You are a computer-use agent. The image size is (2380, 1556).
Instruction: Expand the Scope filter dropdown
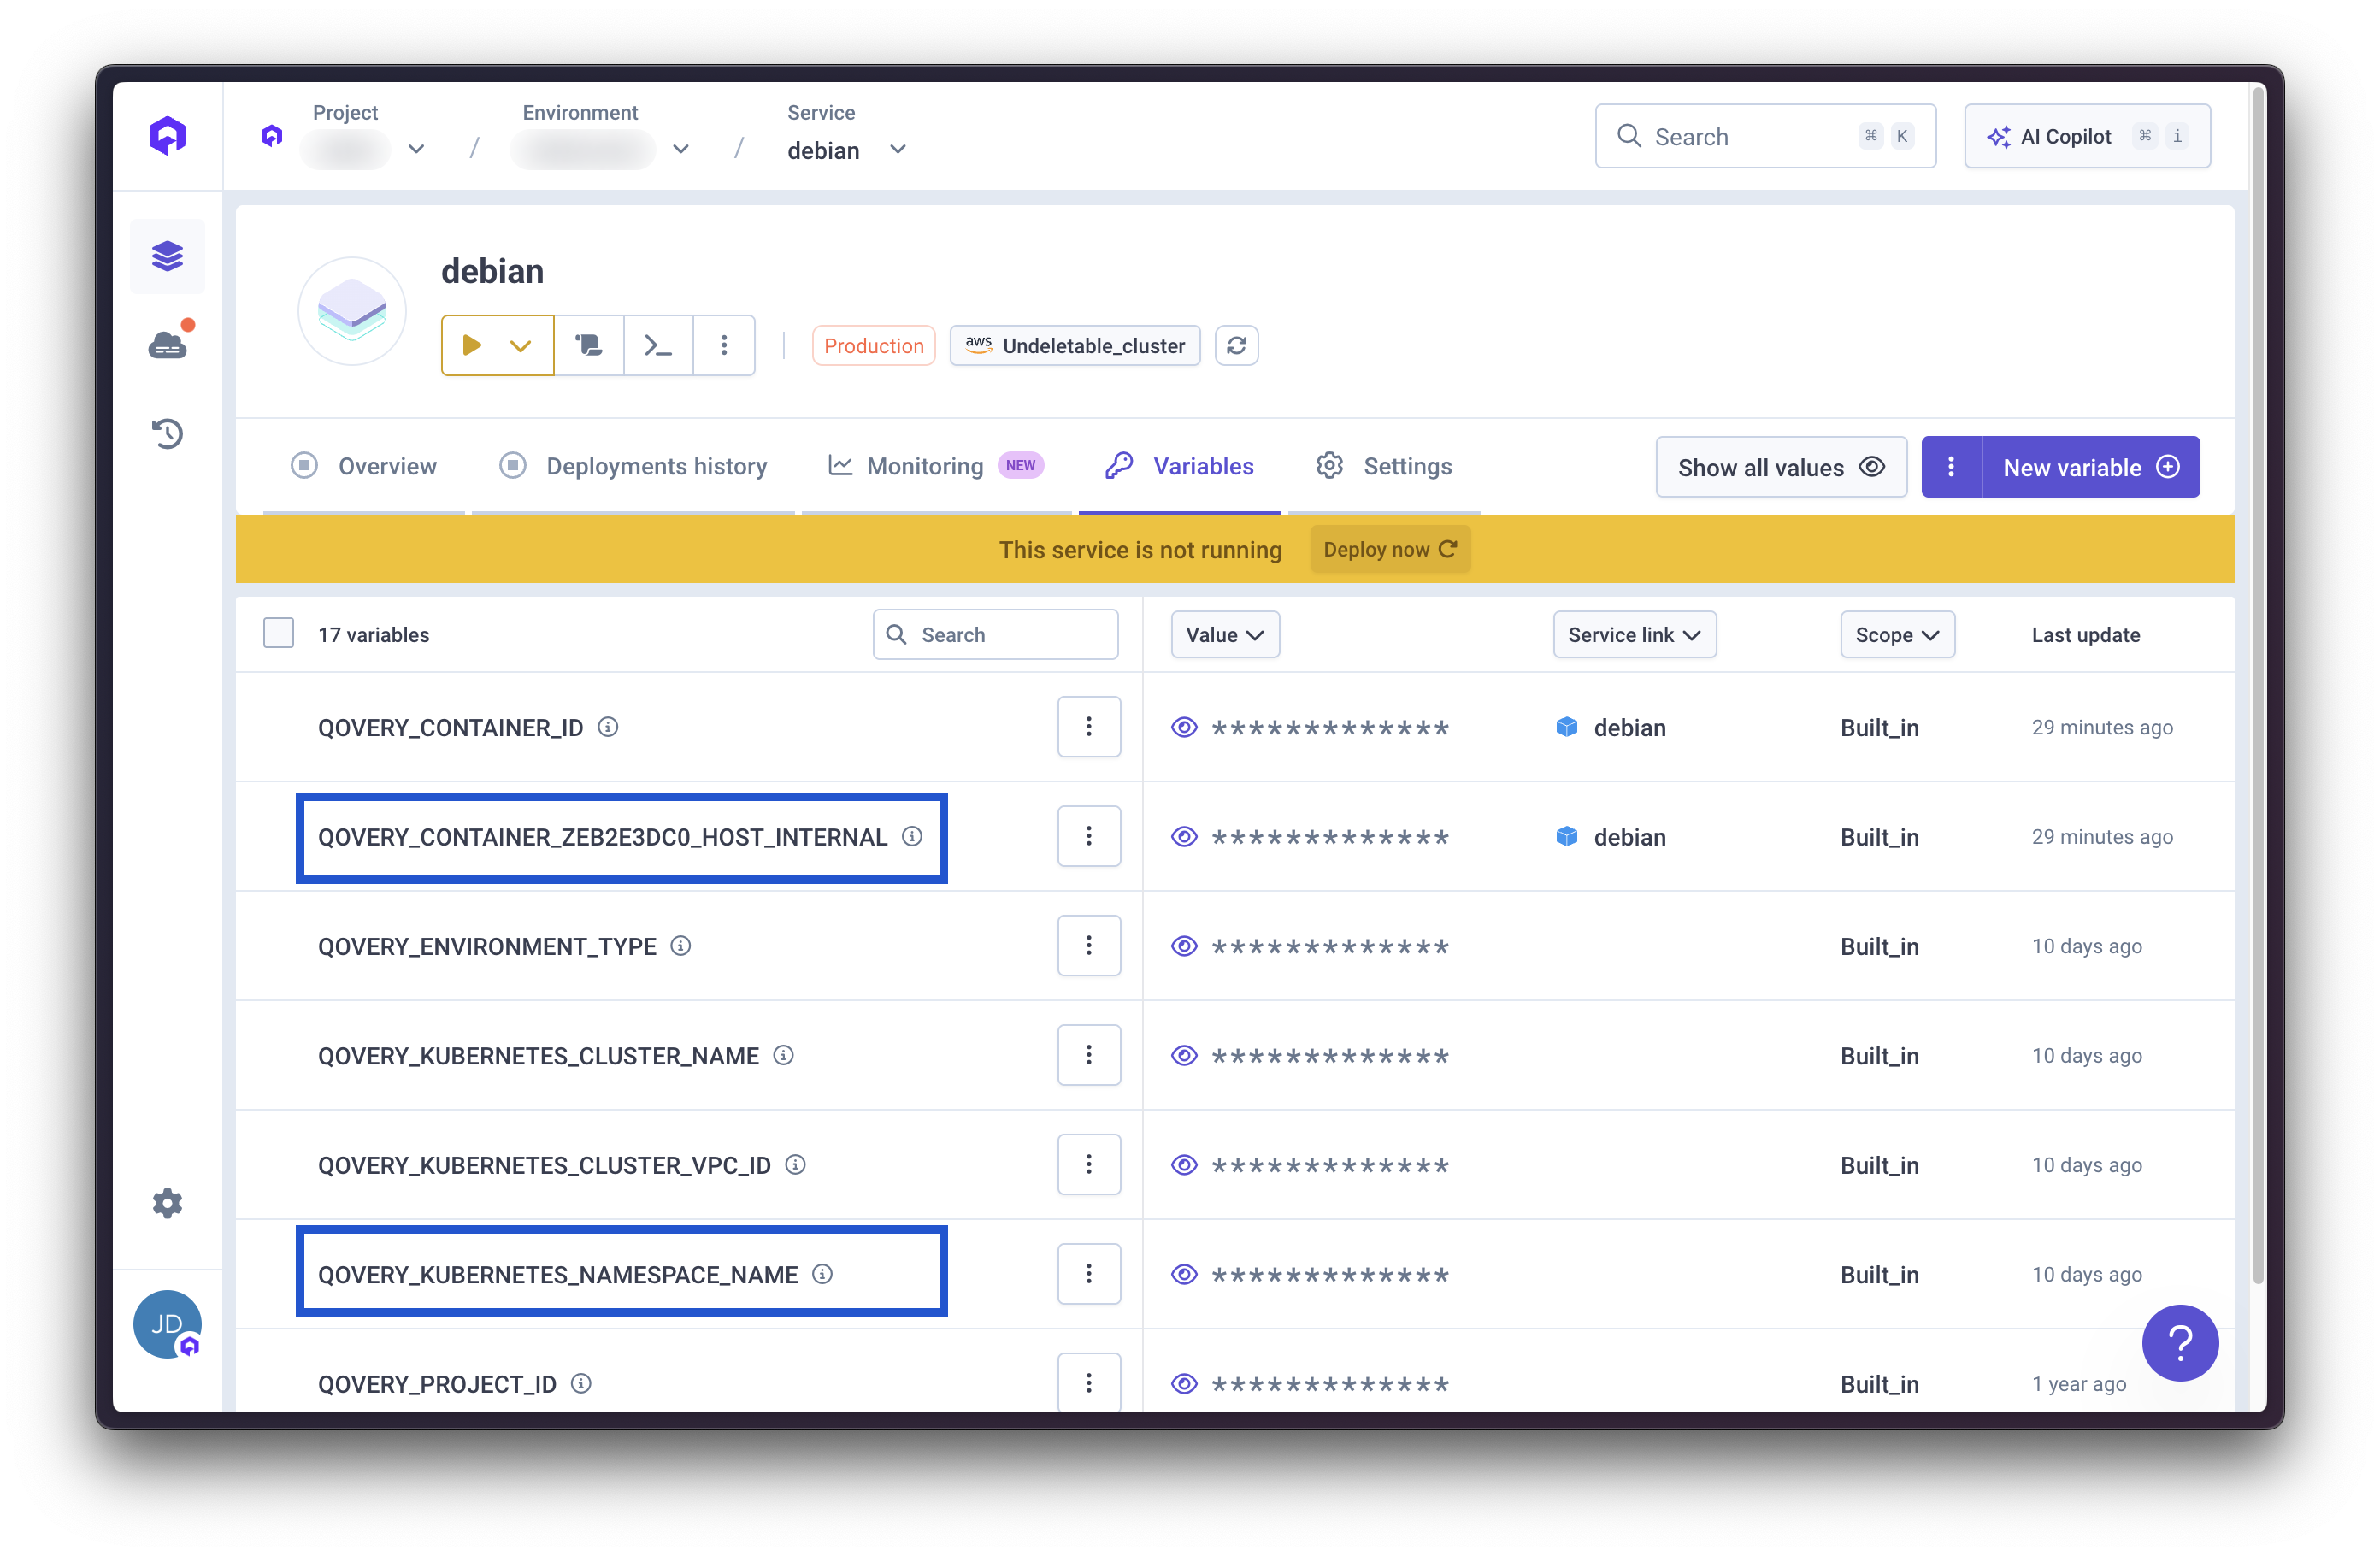[1896, 635]
